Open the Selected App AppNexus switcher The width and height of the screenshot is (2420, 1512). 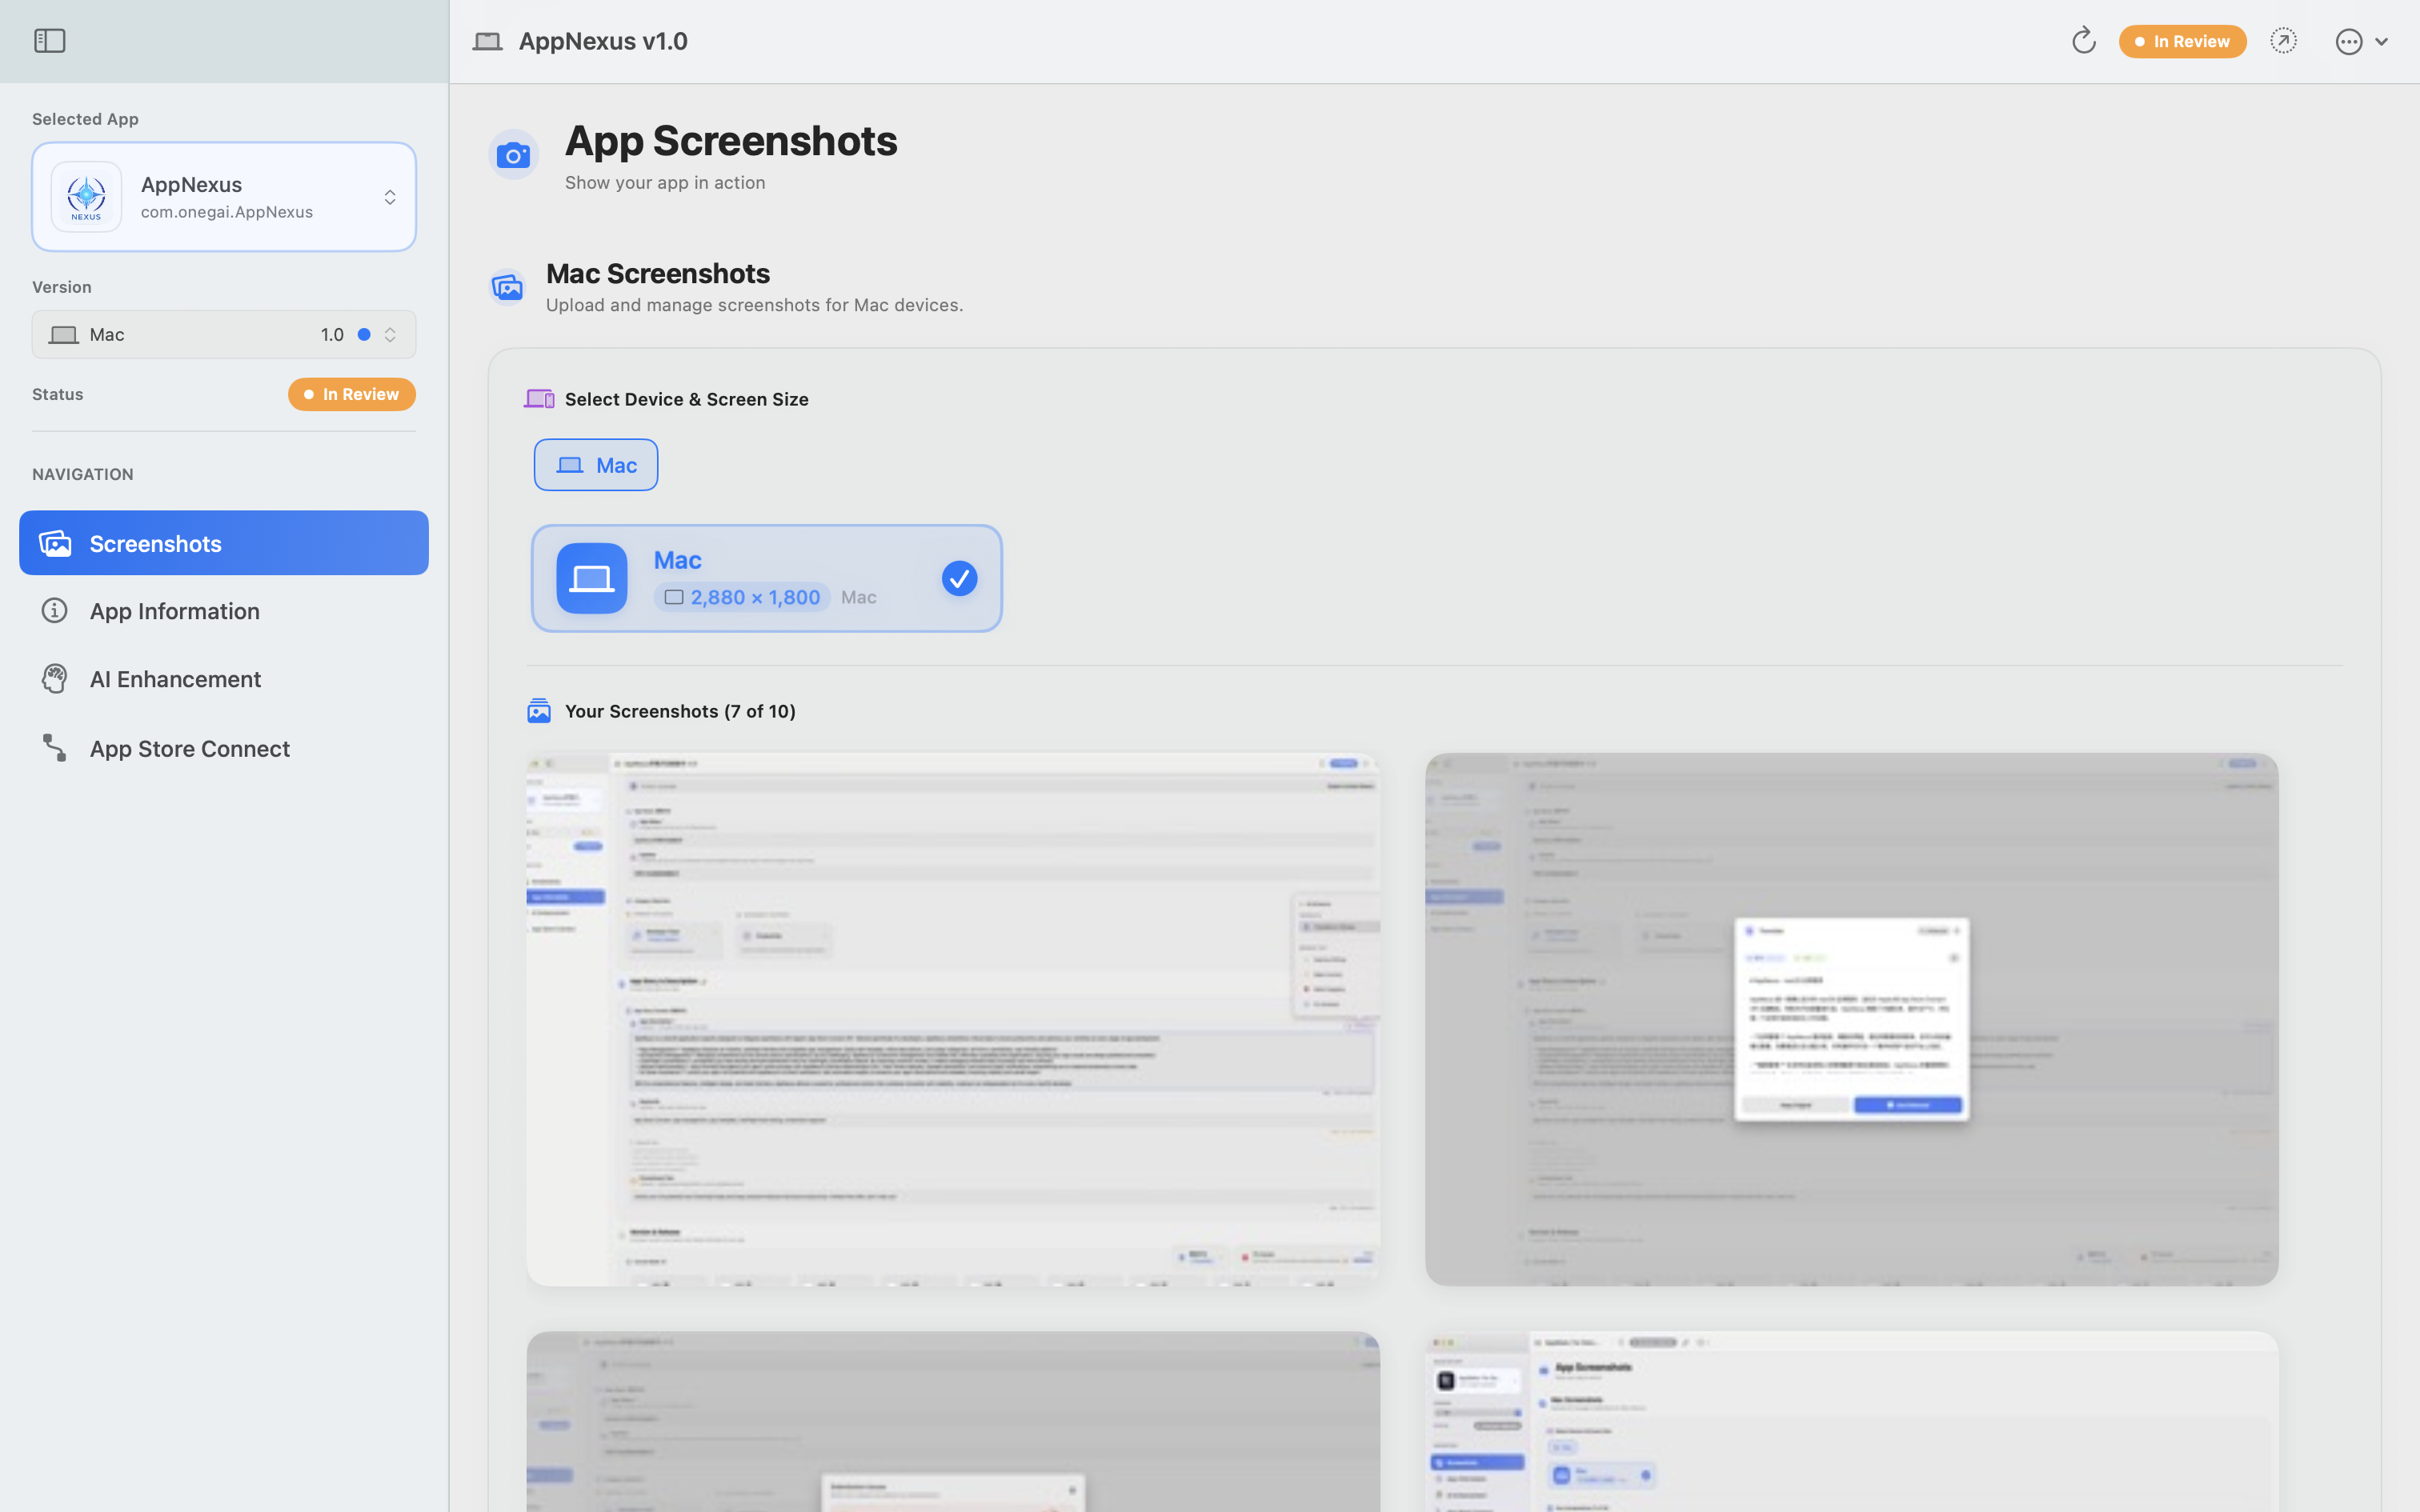(224, 197)
